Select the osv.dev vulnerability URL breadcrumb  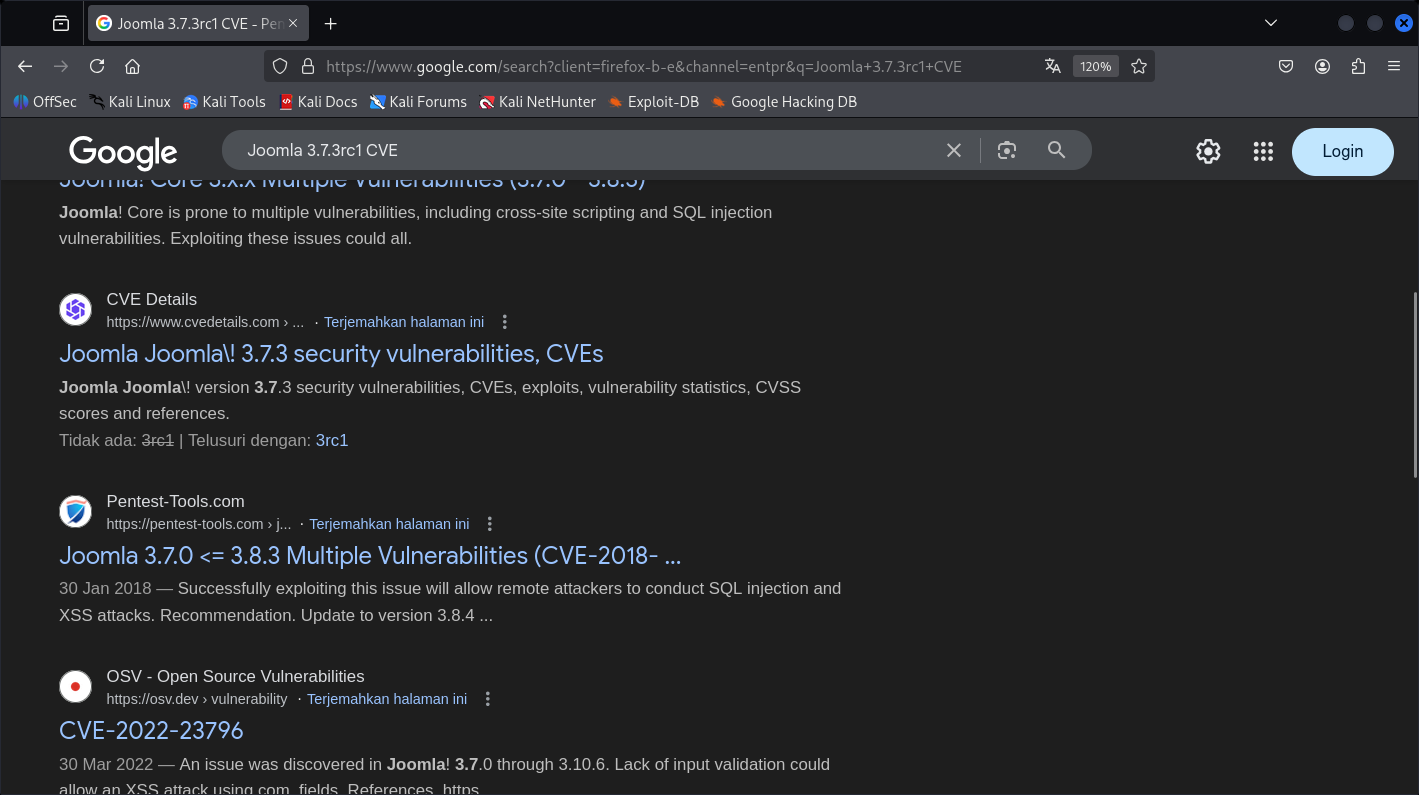tap(196, 699)
